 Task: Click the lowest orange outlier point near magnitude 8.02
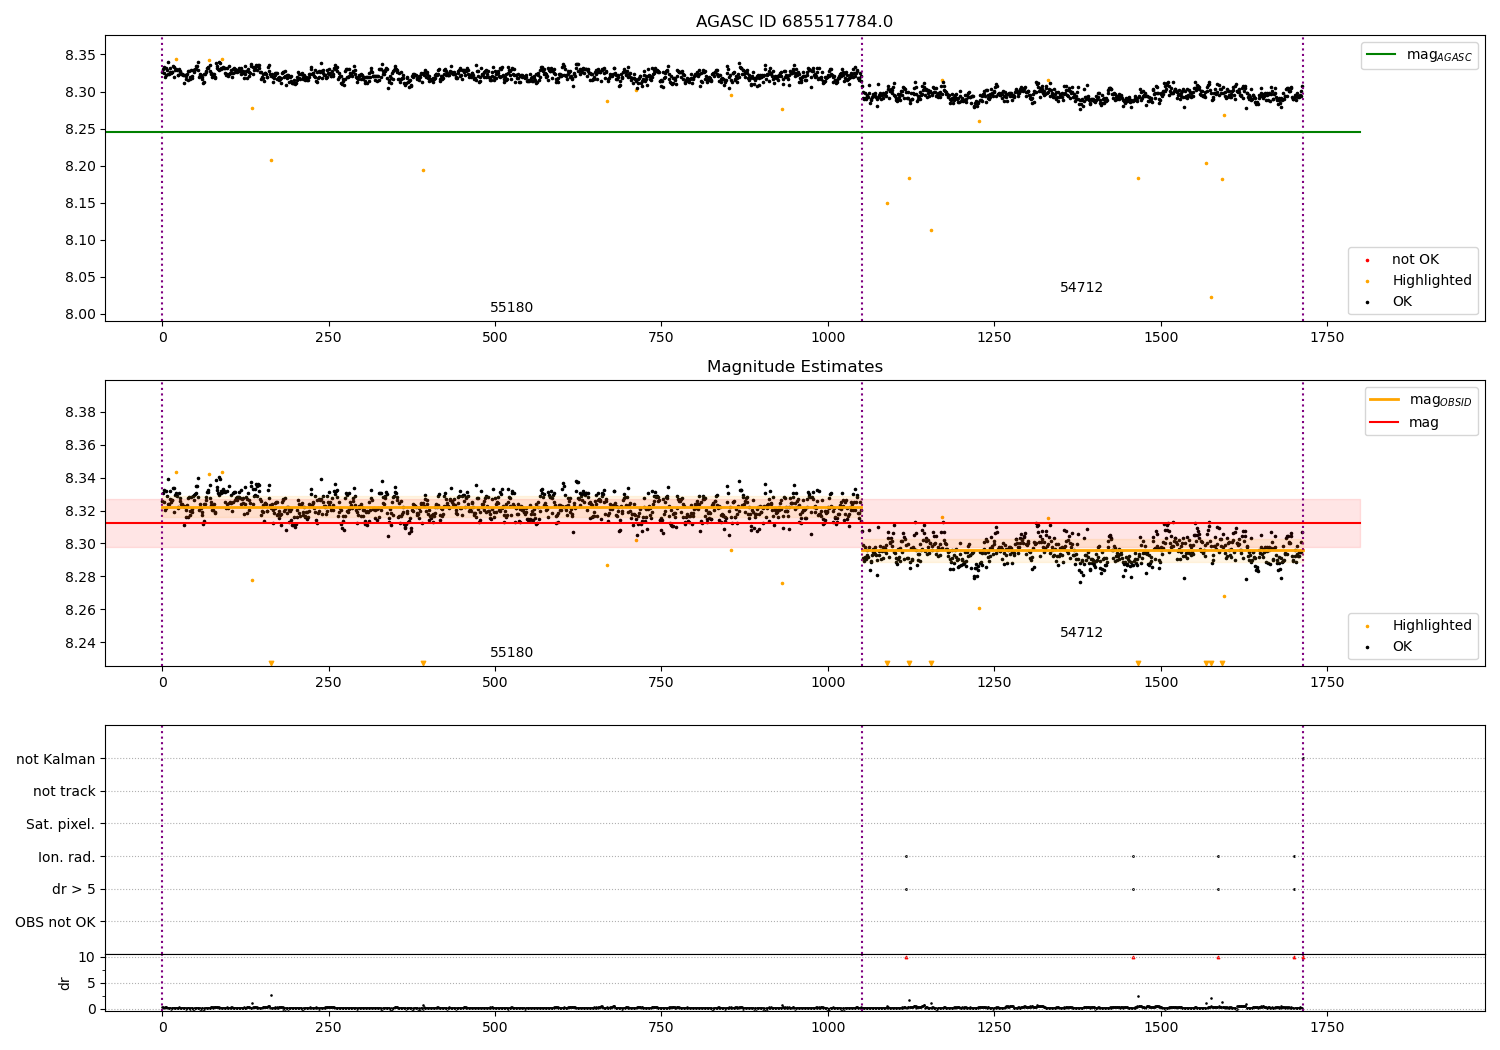point(1211,297)
